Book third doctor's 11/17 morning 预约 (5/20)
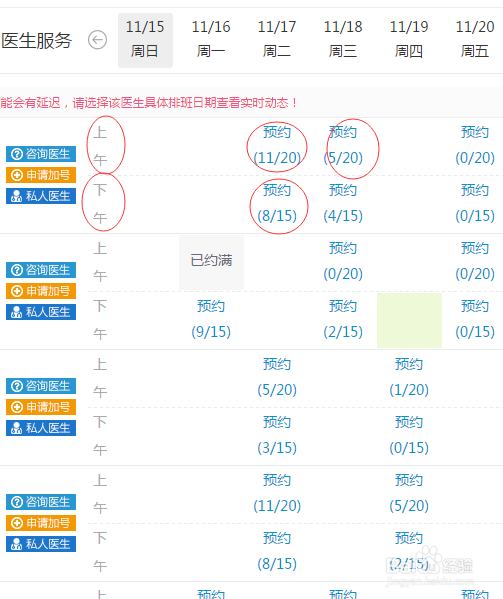 277,377
